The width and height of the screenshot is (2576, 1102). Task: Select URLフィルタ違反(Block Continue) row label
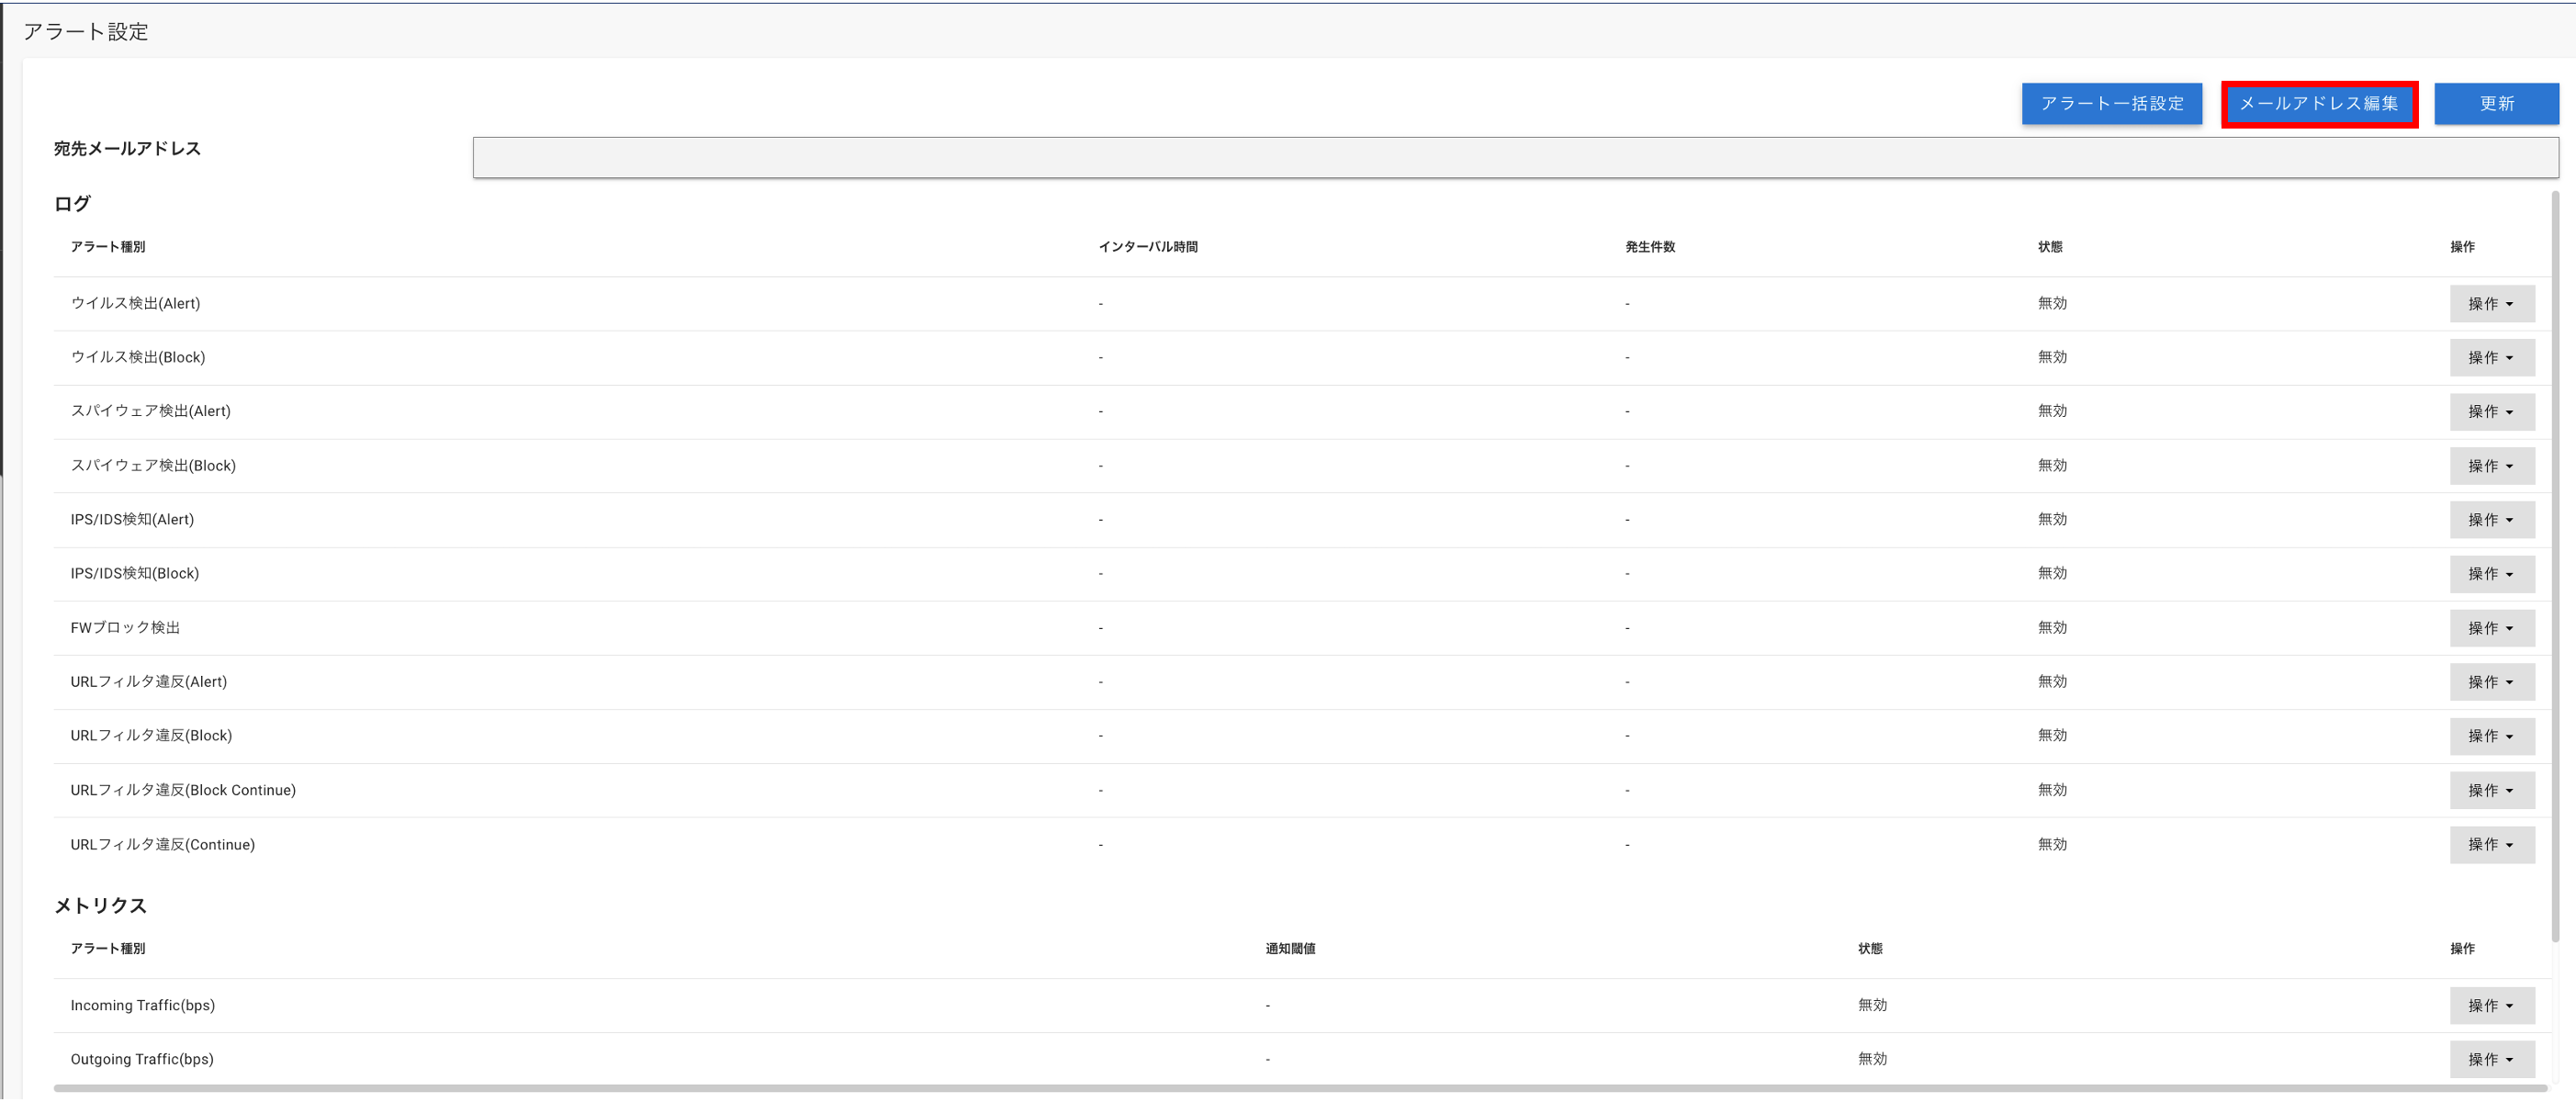point(183,791)
